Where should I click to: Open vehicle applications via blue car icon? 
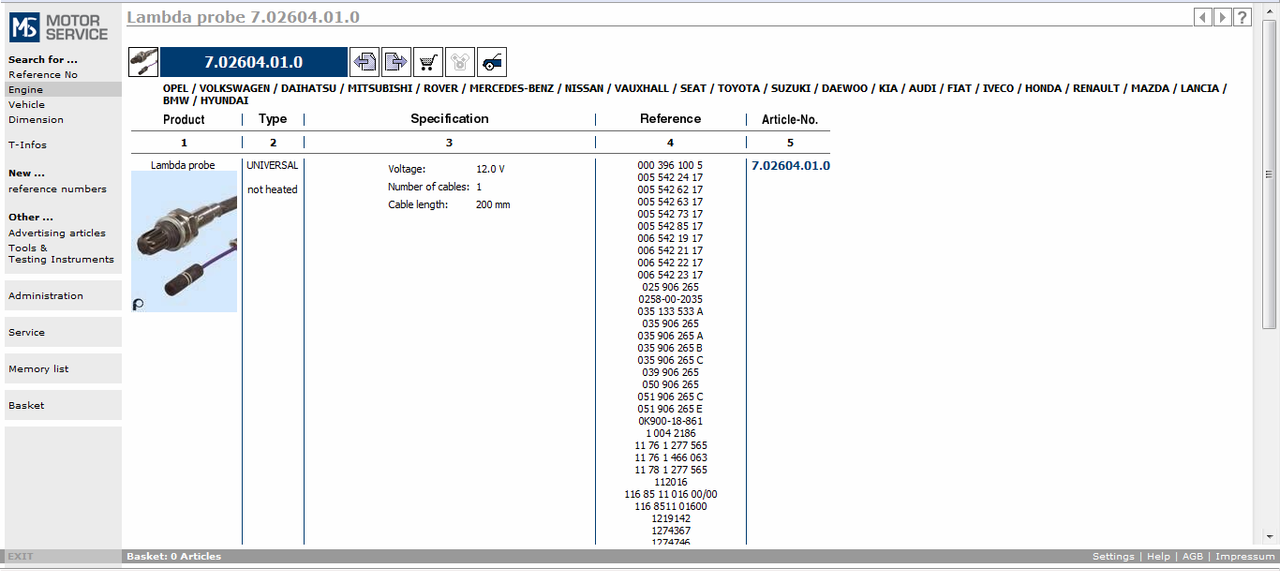click(x=492, y=62)
